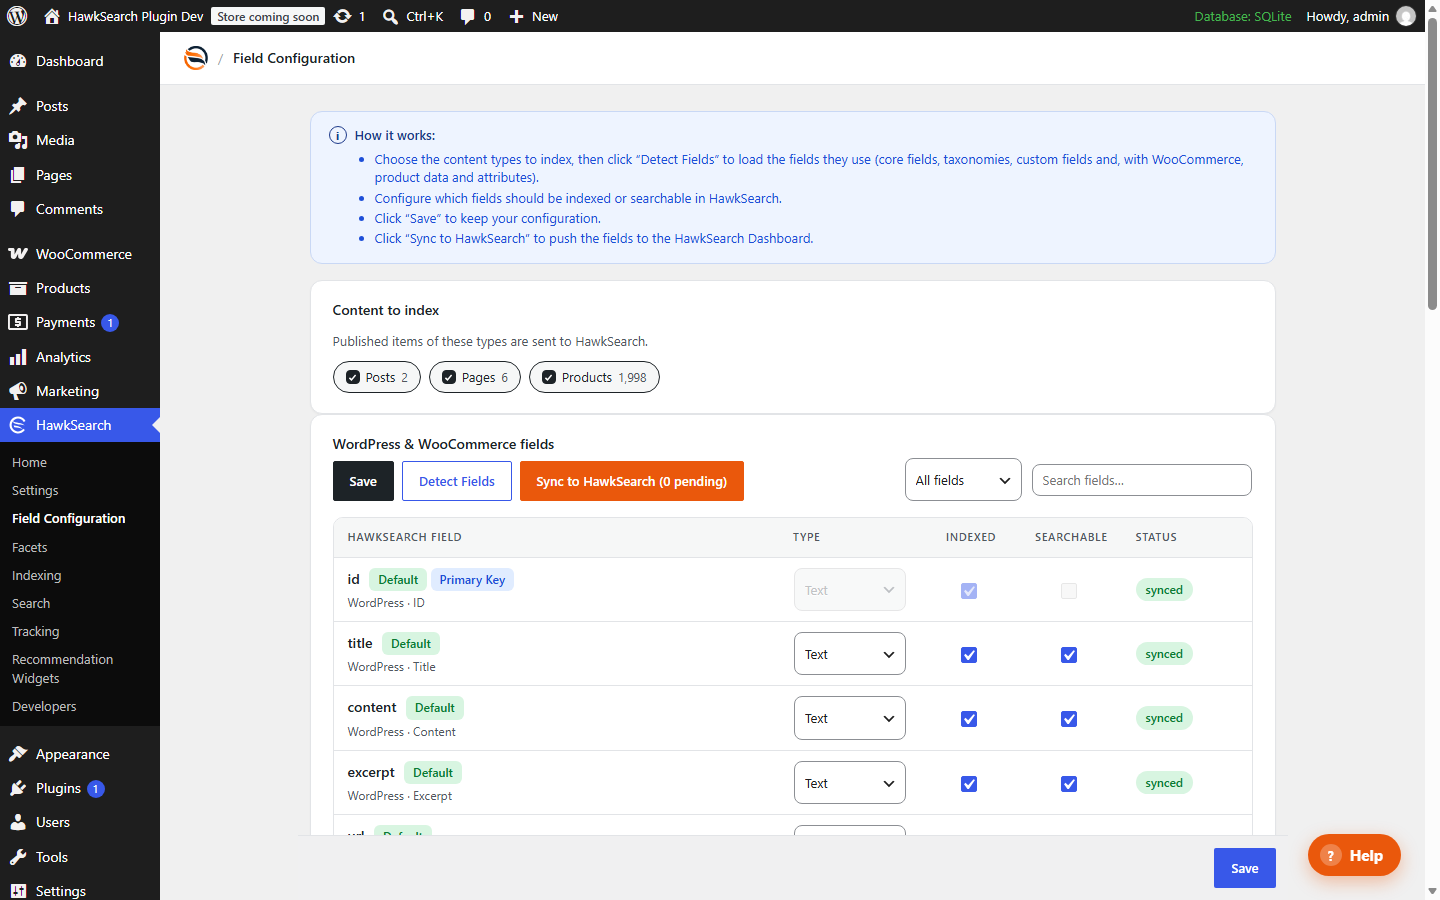This screenshot has width=1440, height=900.
Task: Open the Type dropdown for the excerpt field
Action: [x=850, y=783]
